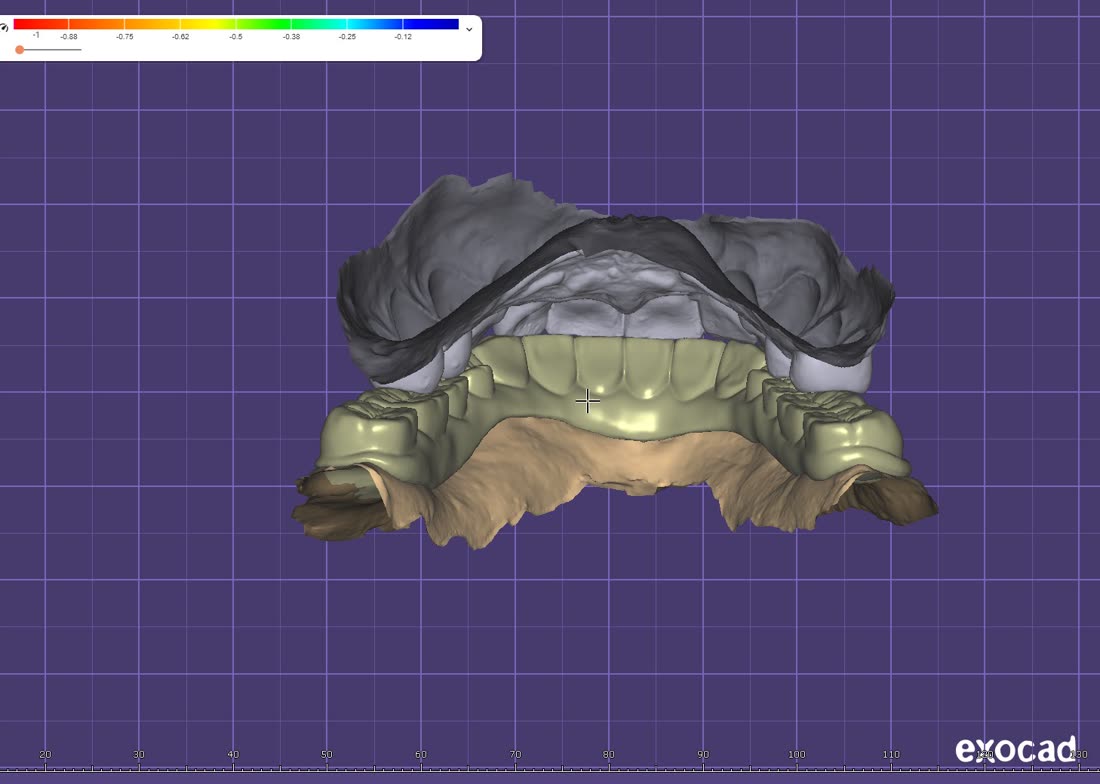Expand the color scale panel chevron

pos(469,29)
